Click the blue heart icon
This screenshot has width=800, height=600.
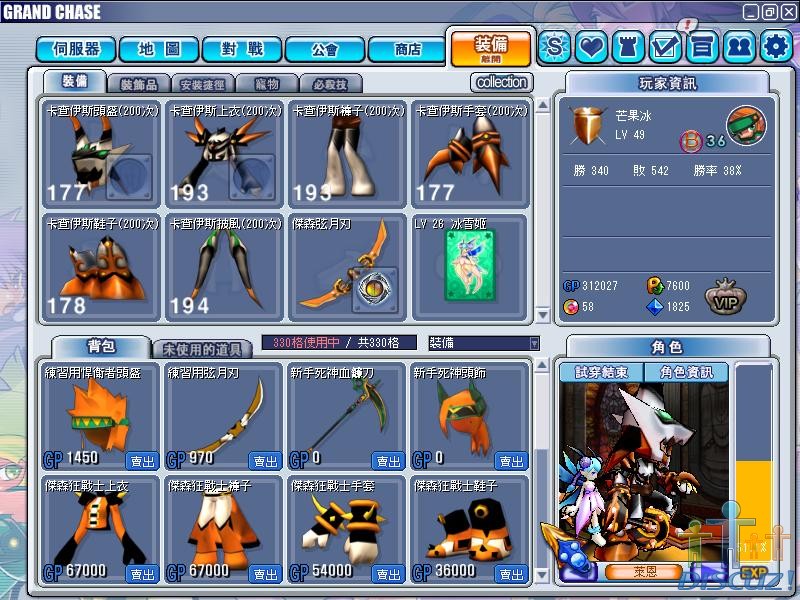591,47
